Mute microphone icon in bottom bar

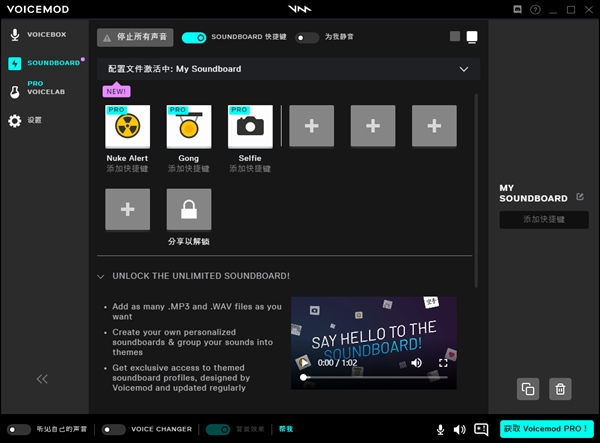[x=440, y=429]
